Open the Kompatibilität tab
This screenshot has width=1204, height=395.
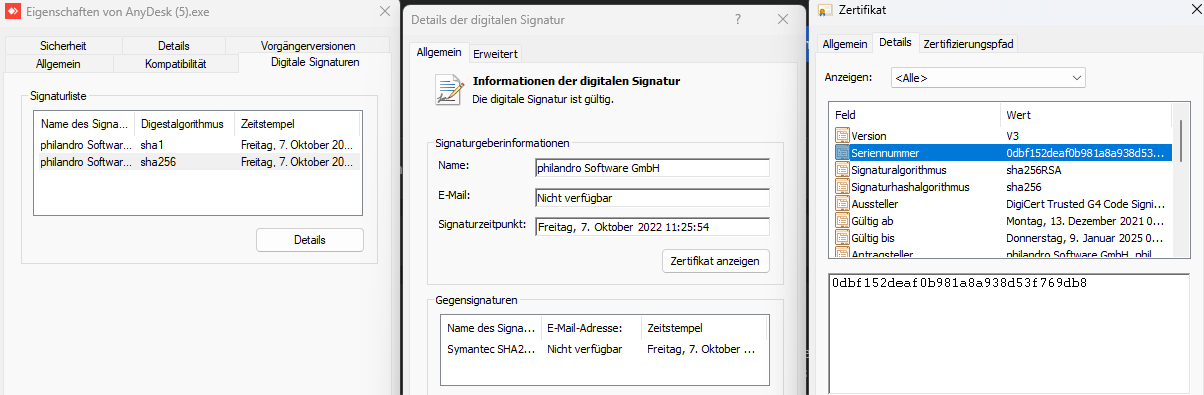(x=175, y=64)
